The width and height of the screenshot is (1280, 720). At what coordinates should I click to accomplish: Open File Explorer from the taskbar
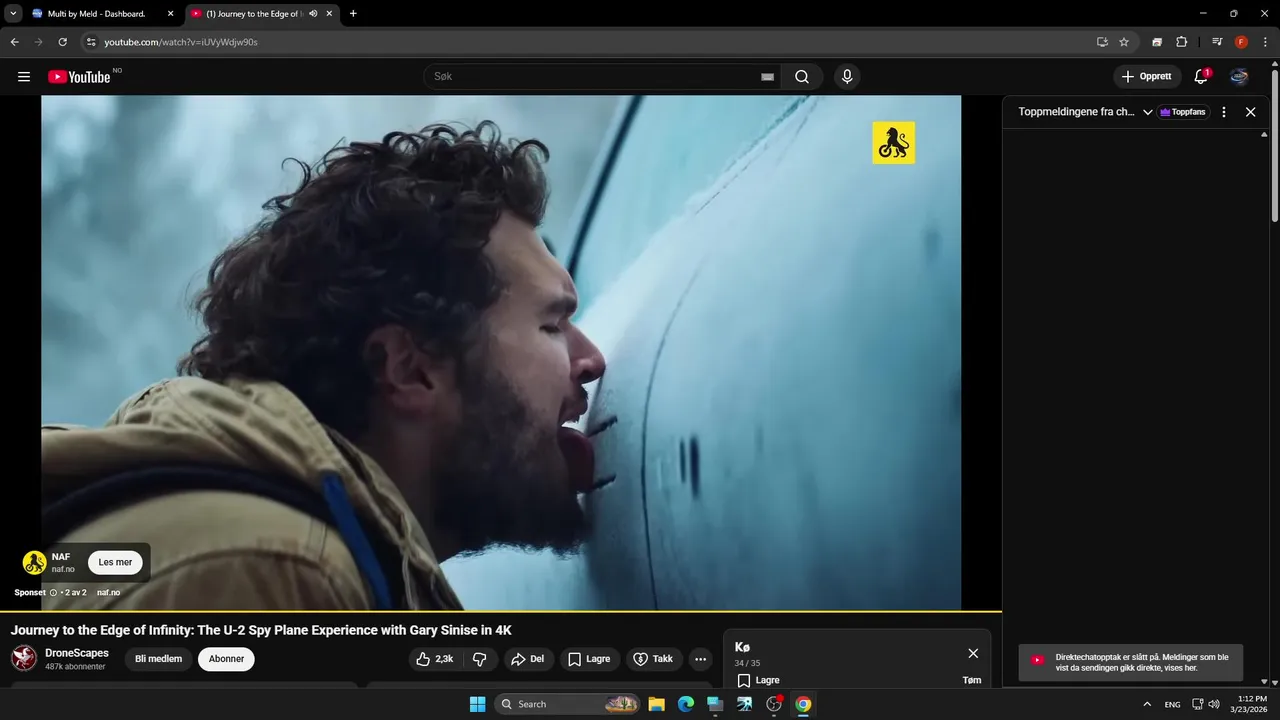656,704
